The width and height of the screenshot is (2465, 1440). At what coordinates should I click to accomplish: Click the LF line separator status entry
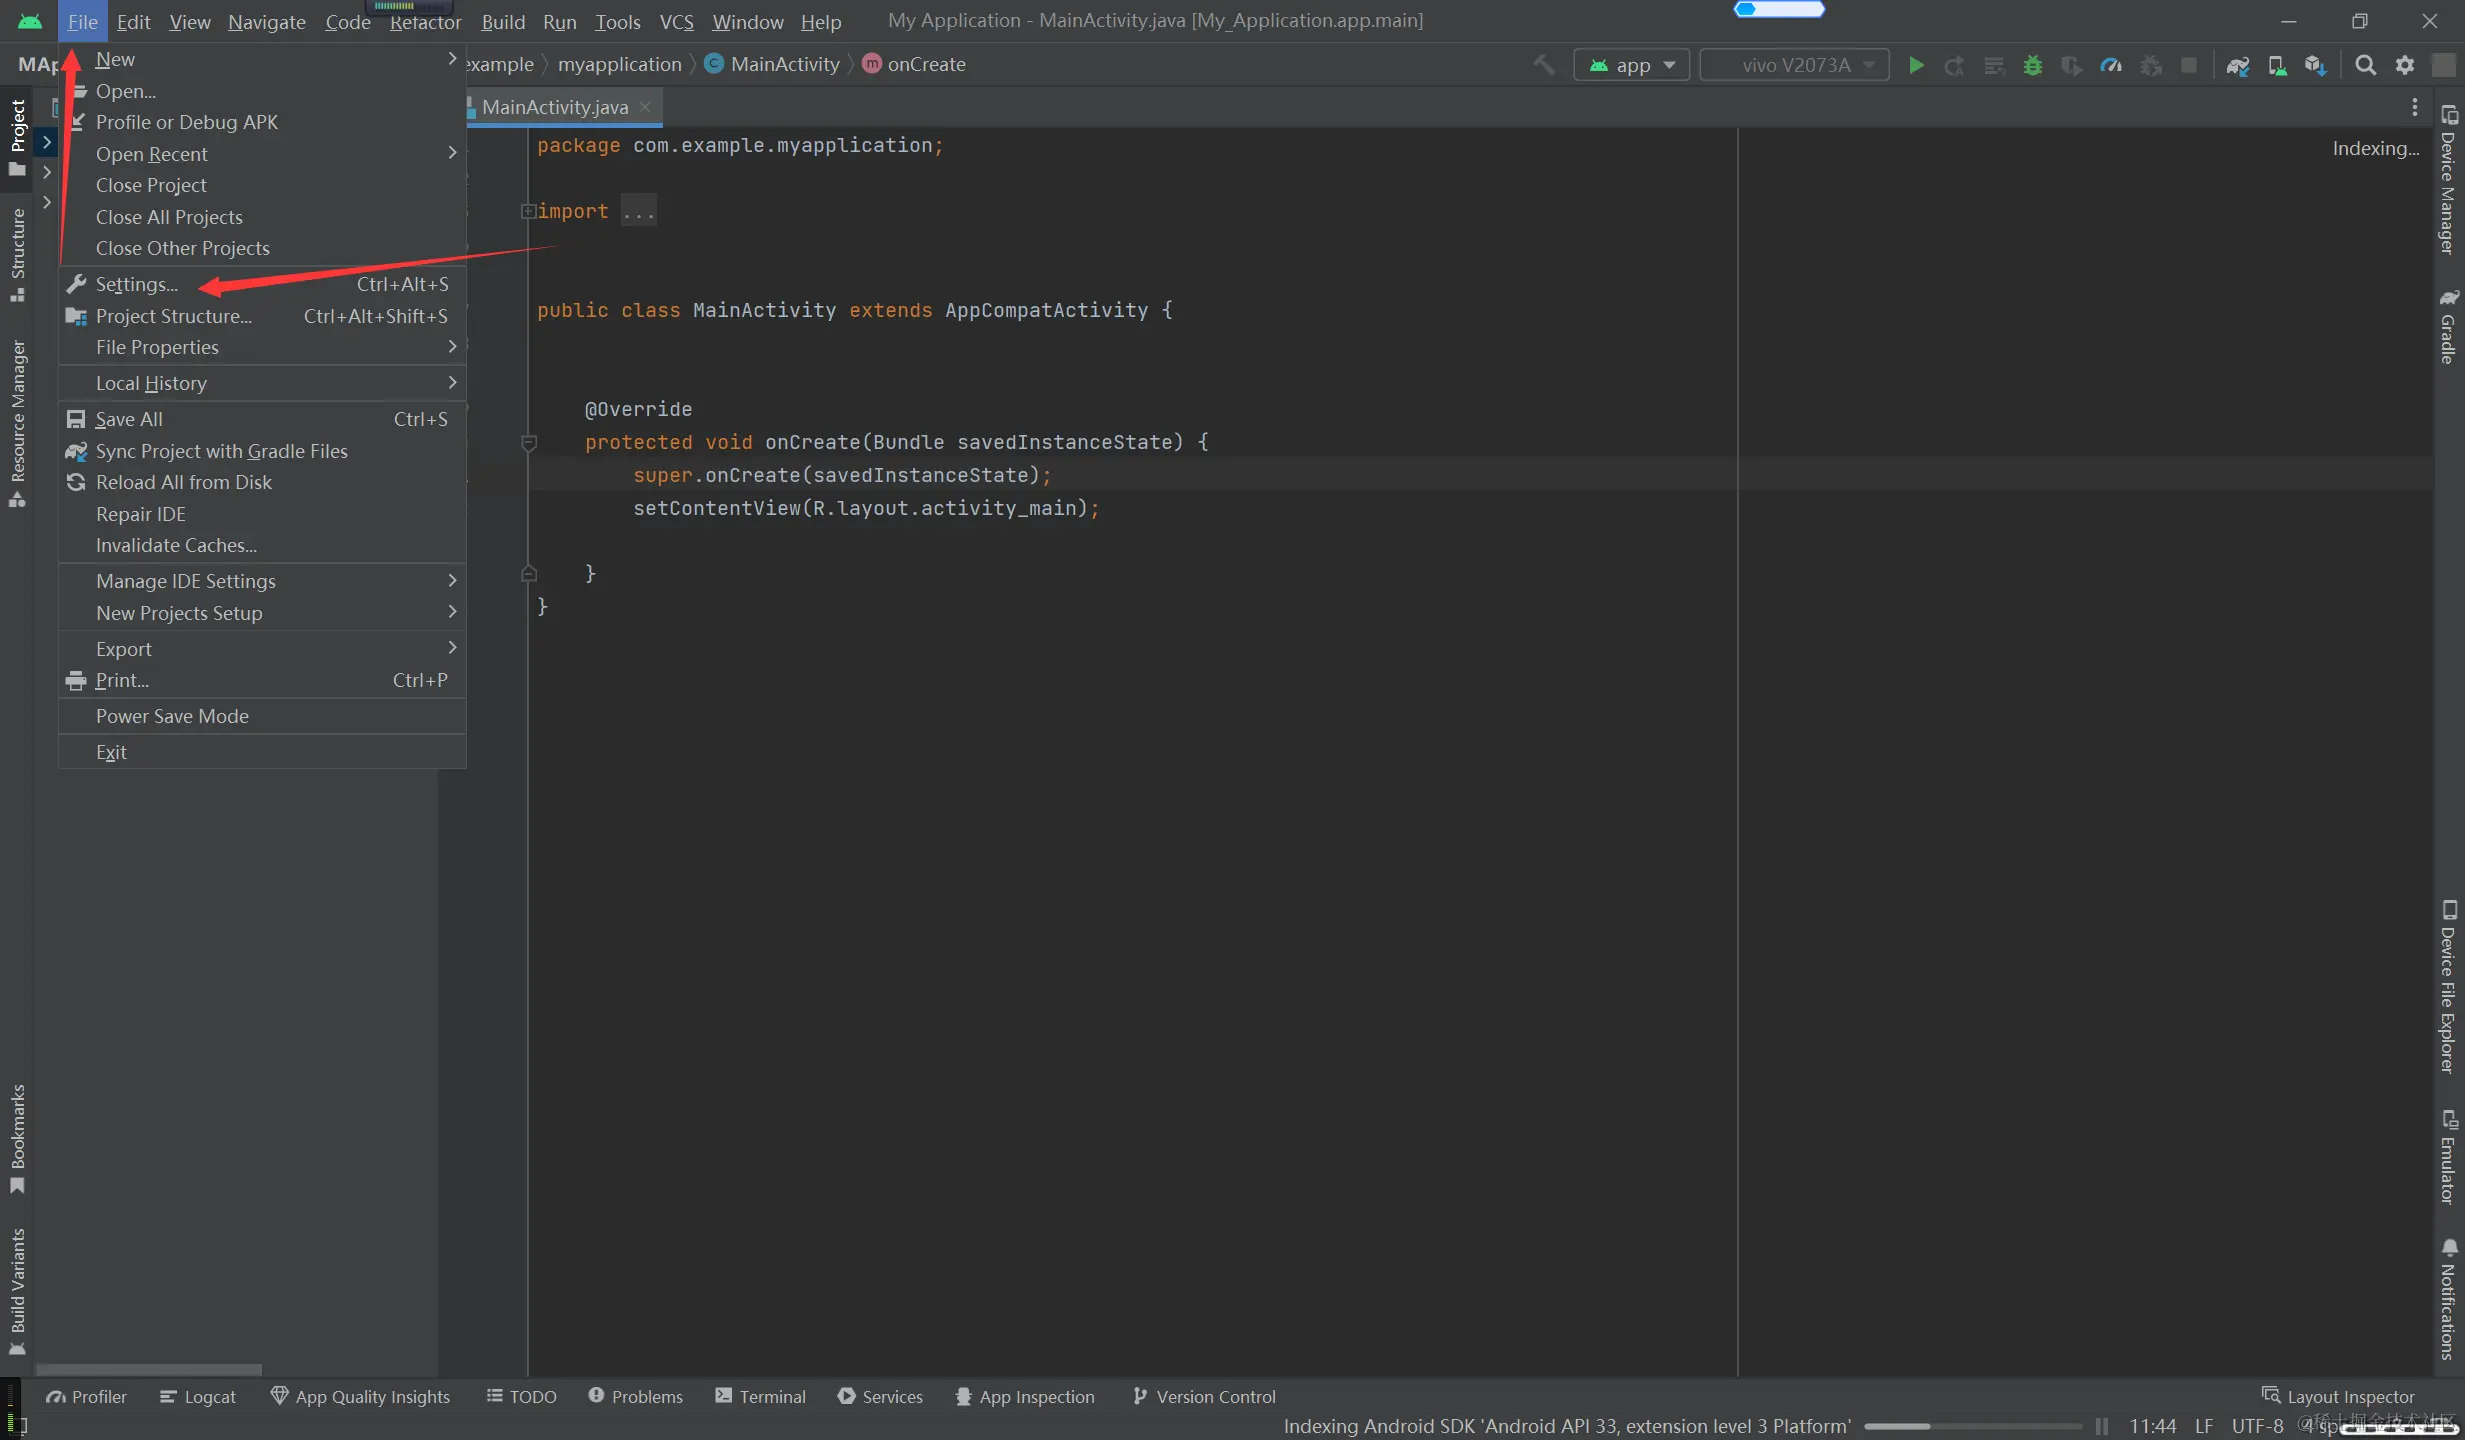[2203, 1426]
